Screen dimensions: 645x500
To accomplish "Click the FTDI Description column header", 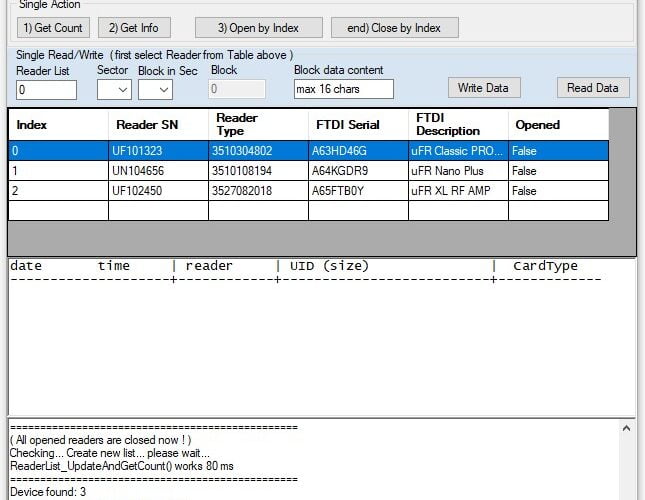I will click(458, 125).
